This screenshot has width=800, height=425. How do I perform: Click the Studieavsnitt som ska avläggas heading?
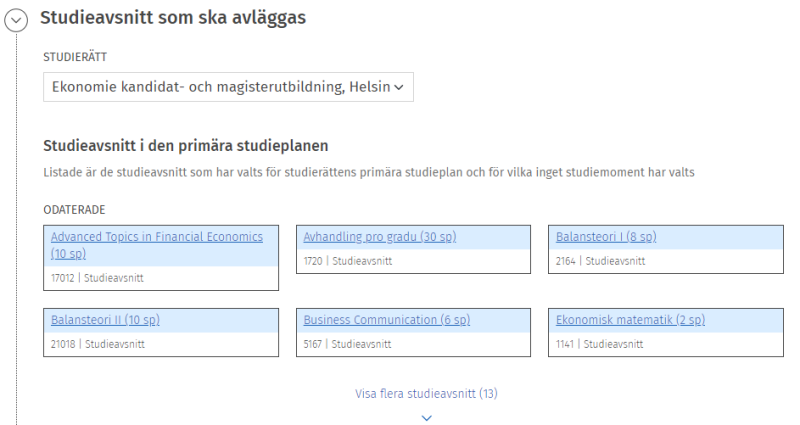pyautogui.click(x=173, y=18)
